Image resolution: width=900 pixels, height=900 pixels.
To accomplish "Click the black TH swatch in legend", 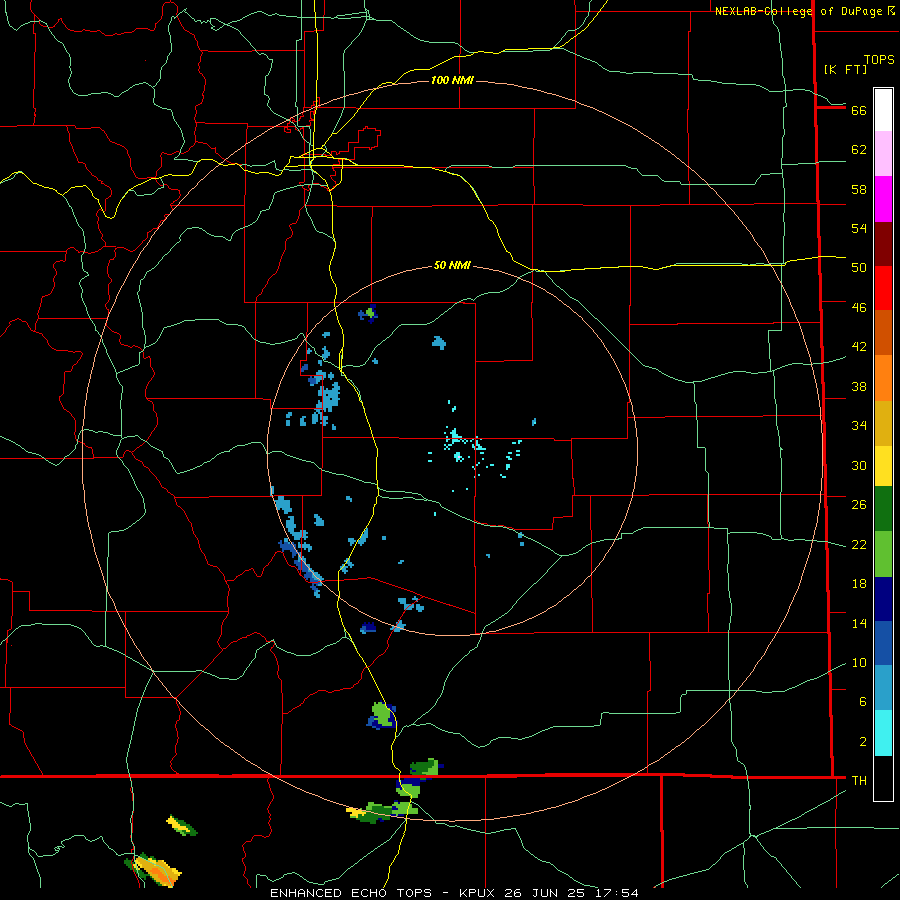I will [883, 778].
